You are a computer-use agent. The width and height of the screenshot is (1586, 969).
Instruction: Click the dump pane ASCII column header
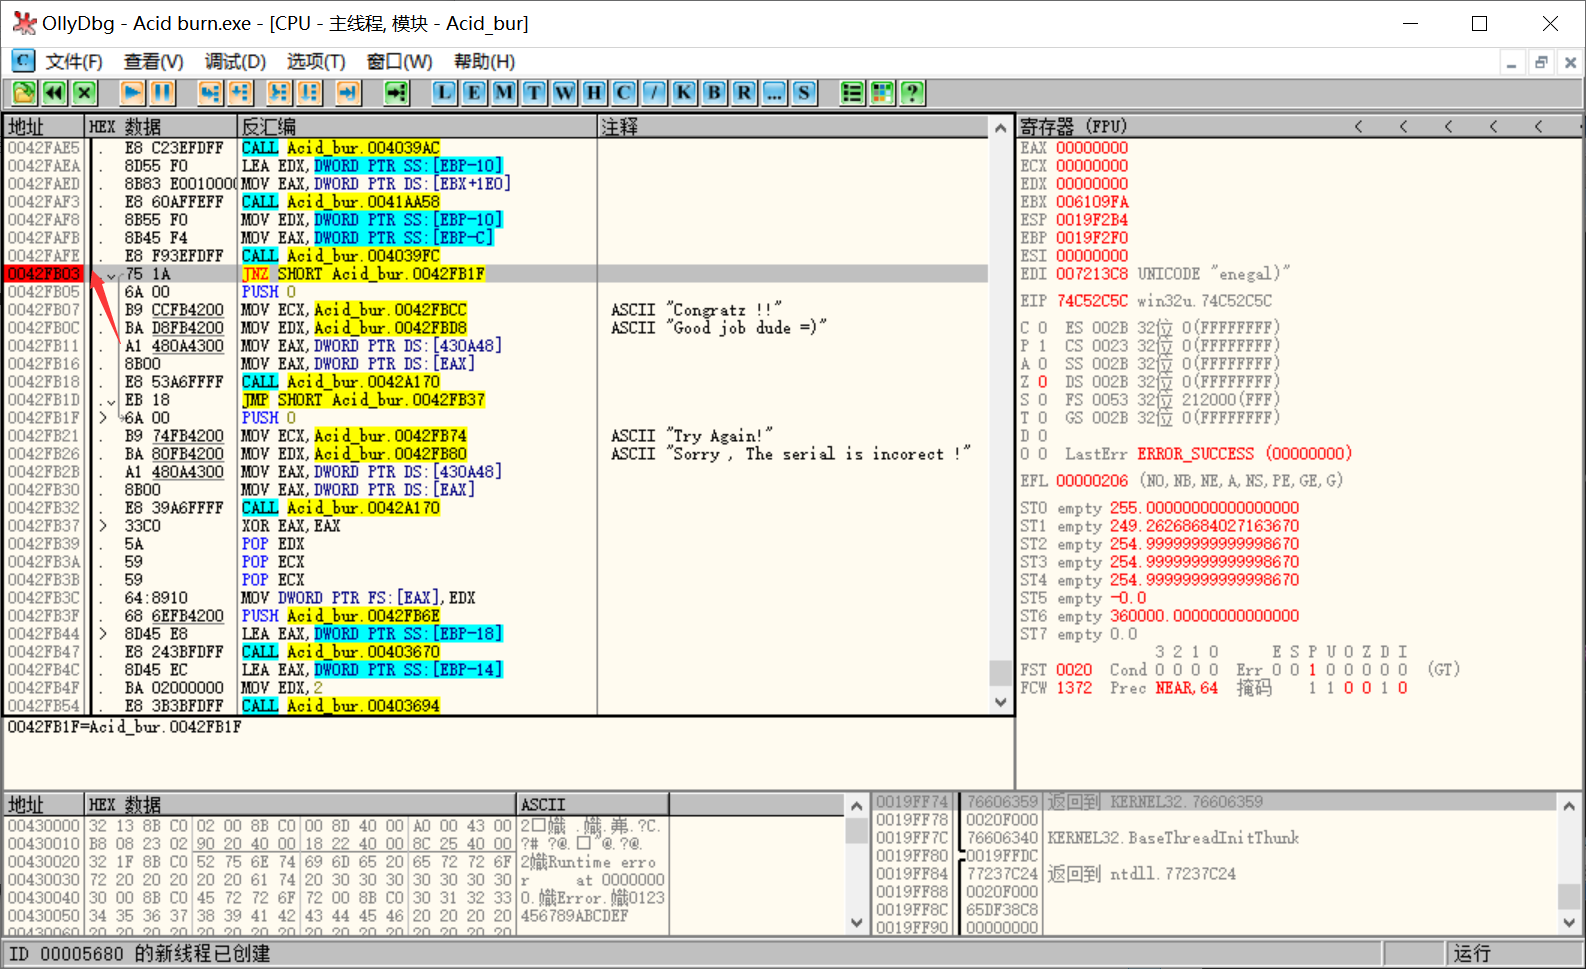(x=592, y=804)
